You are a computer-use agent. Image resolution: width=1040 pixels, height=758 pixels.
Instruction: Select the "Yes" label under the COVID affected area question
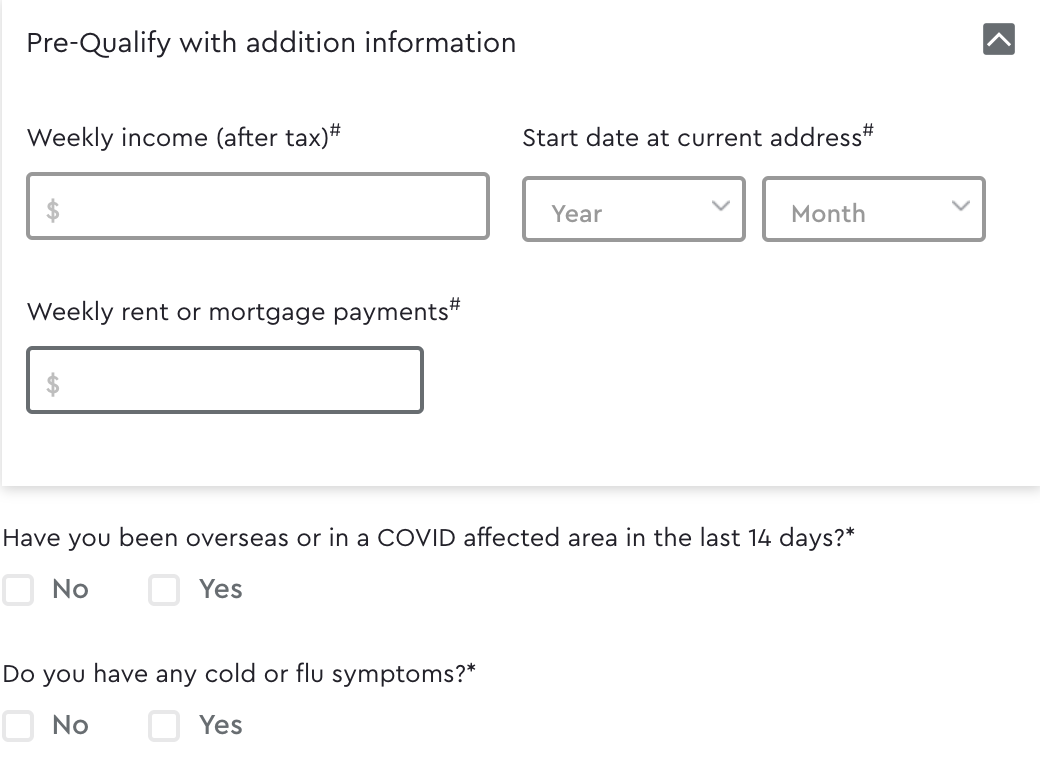(221, 589)
